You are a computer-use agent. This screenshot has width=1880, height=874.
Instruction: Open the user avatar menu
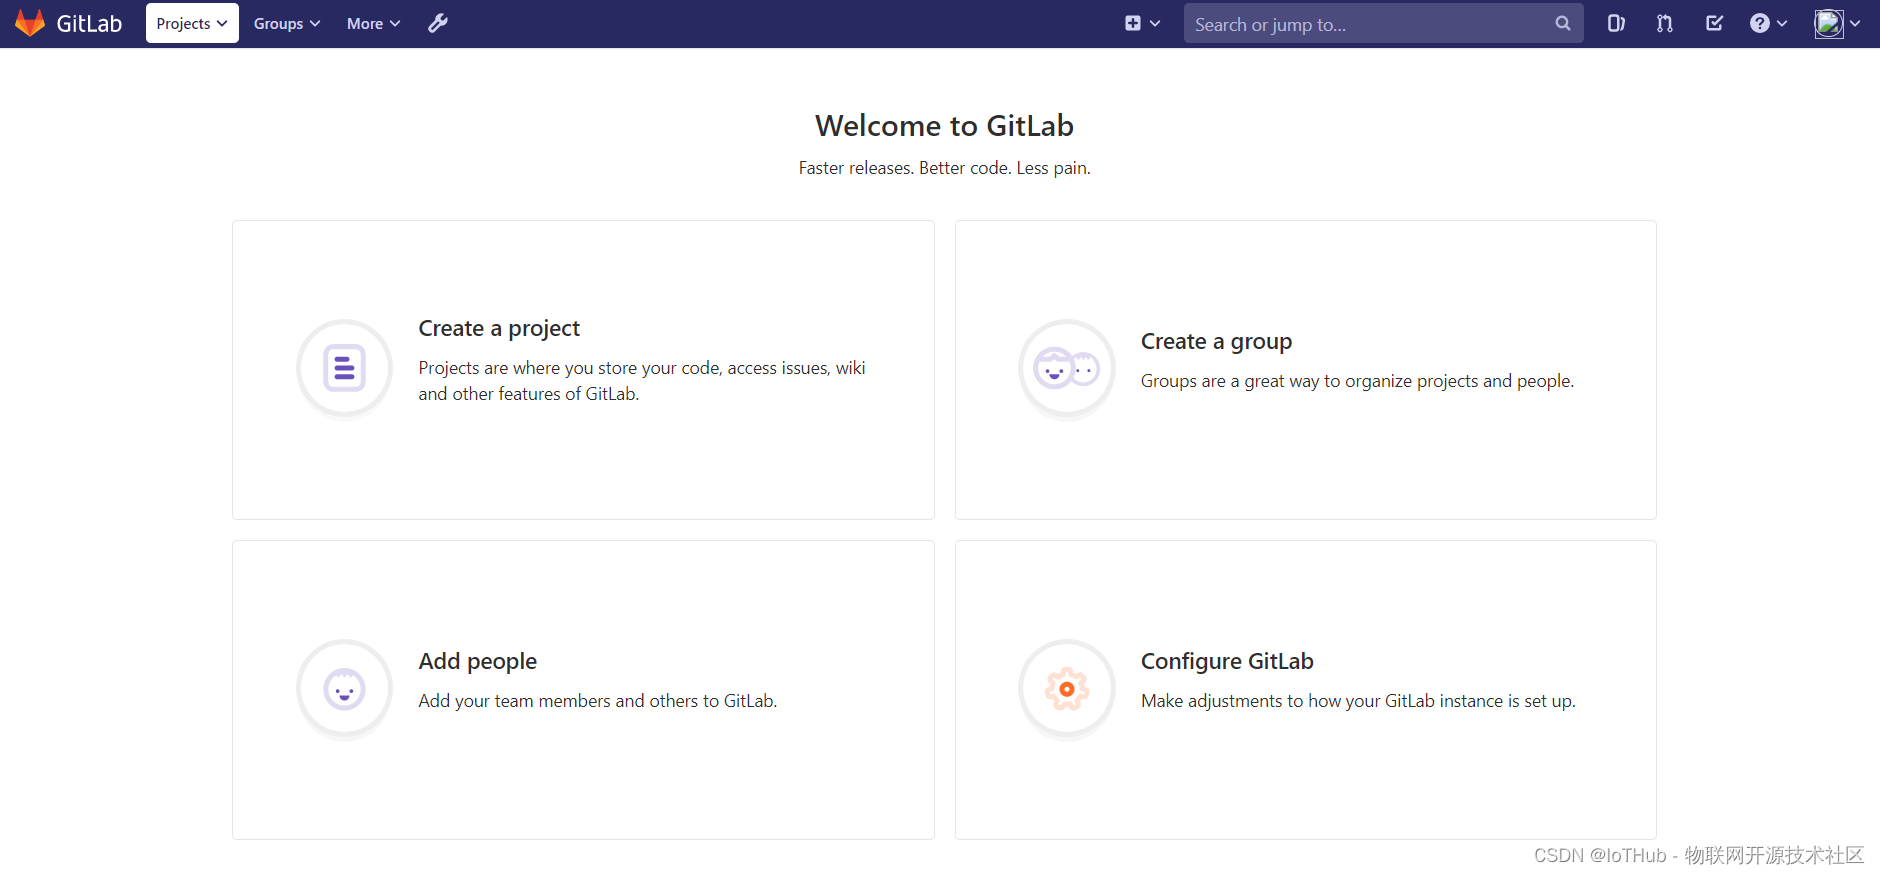pyautogui.click(x=1837, y=23)
